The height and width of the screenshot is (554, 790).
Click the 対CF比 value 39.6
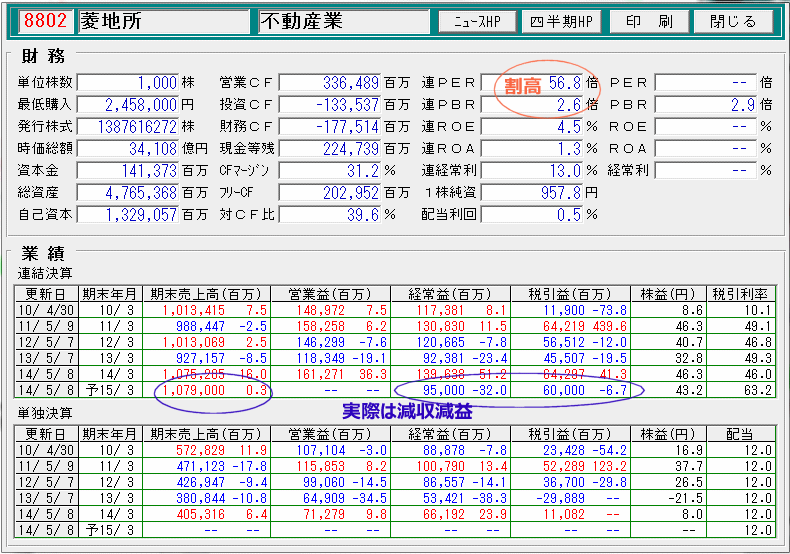tap(330, 215)
